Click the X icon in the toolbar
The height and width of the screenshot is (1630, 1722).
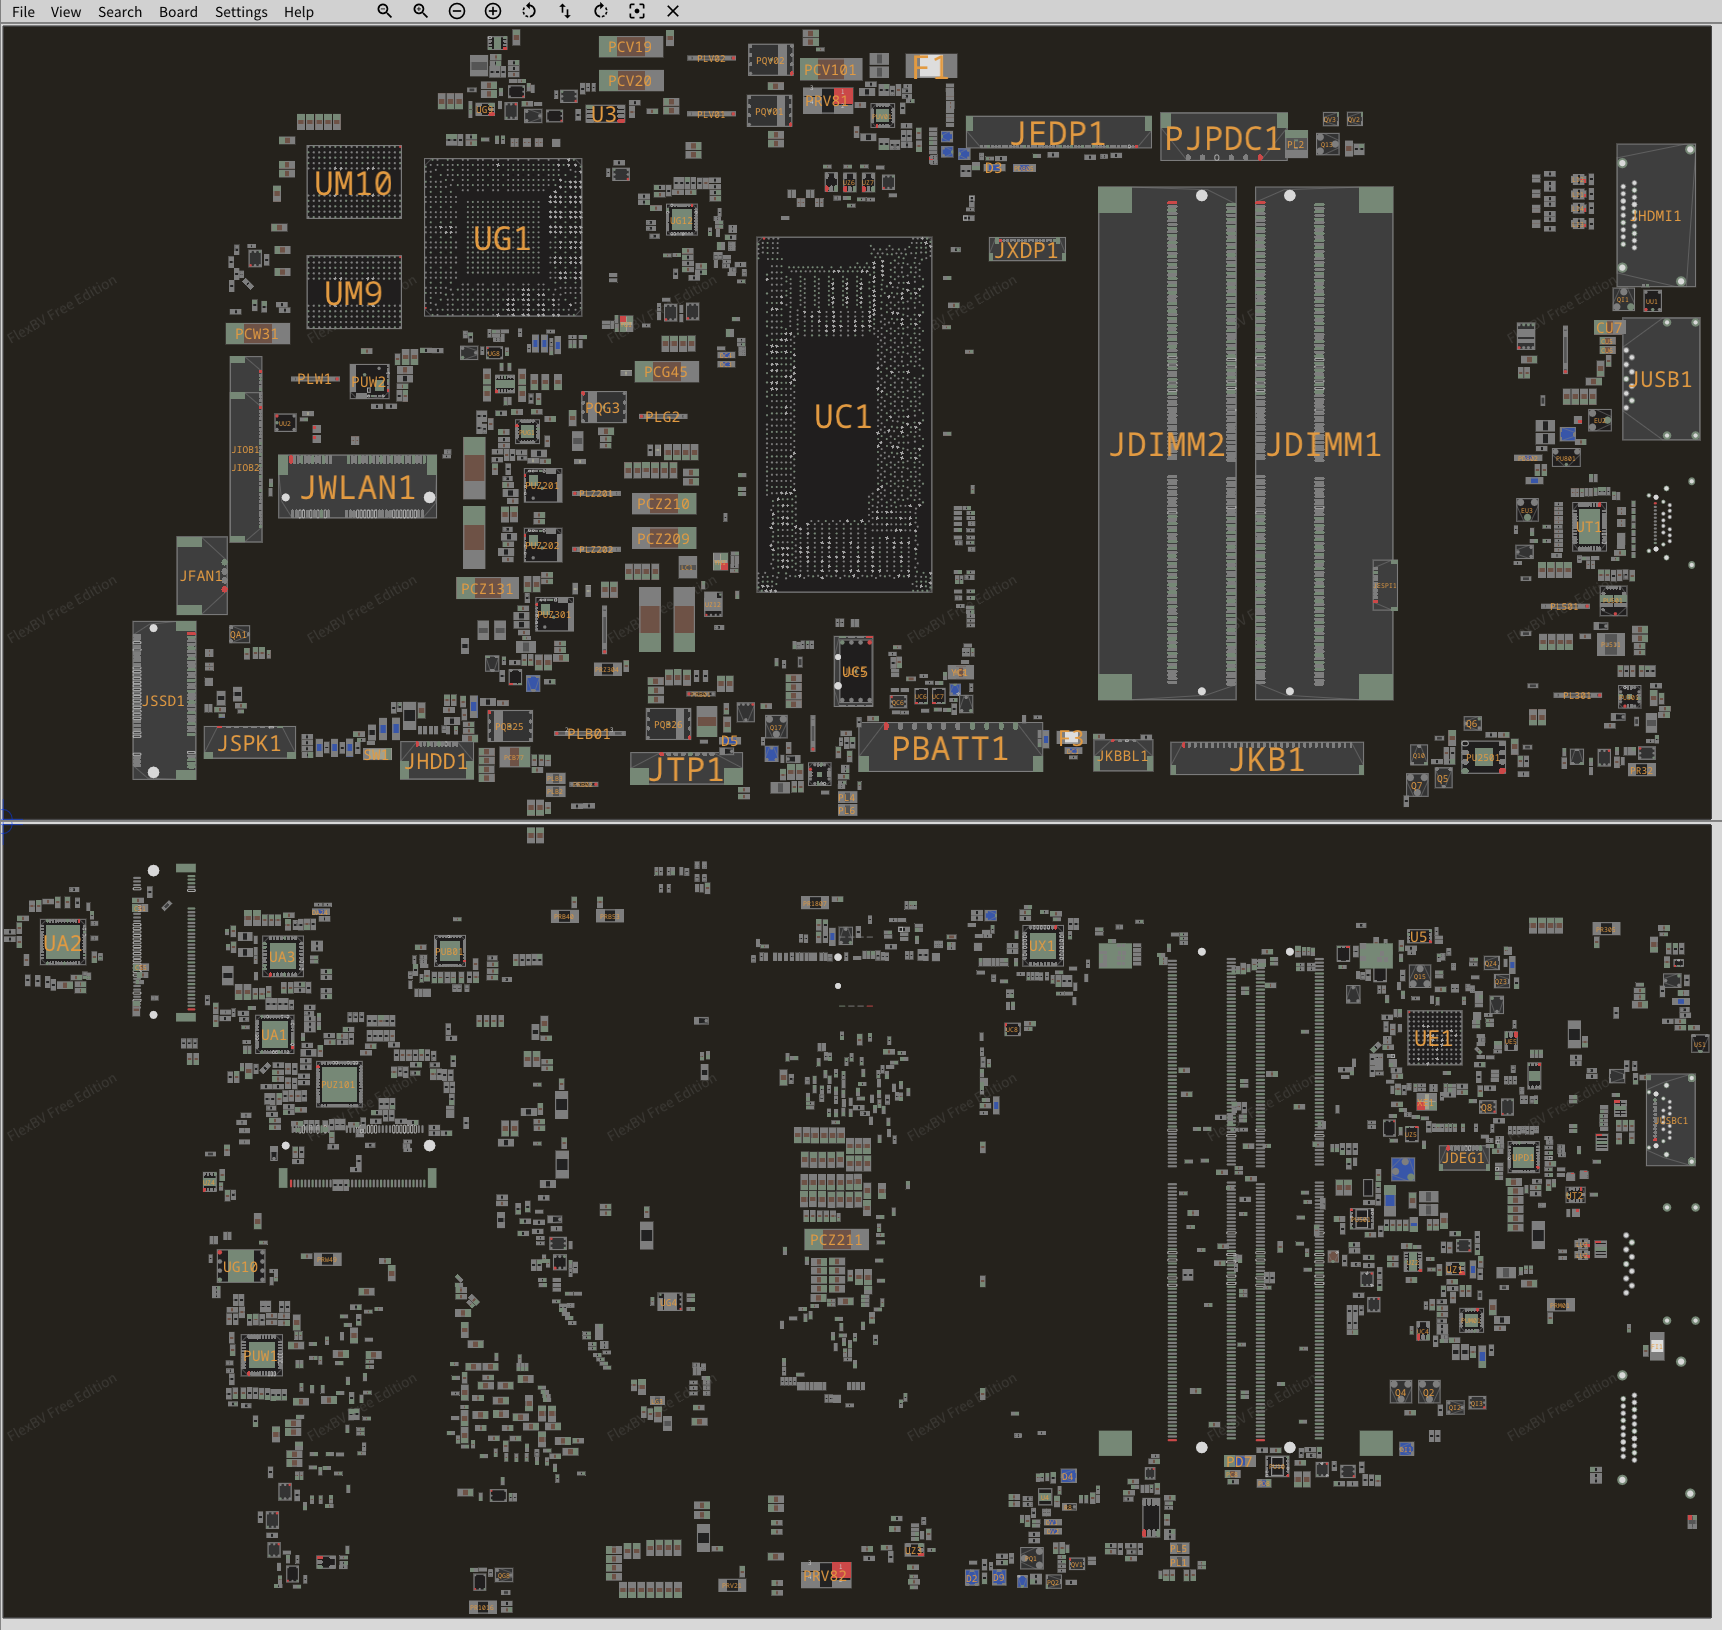pyautogui.click(x=673, y=11)
